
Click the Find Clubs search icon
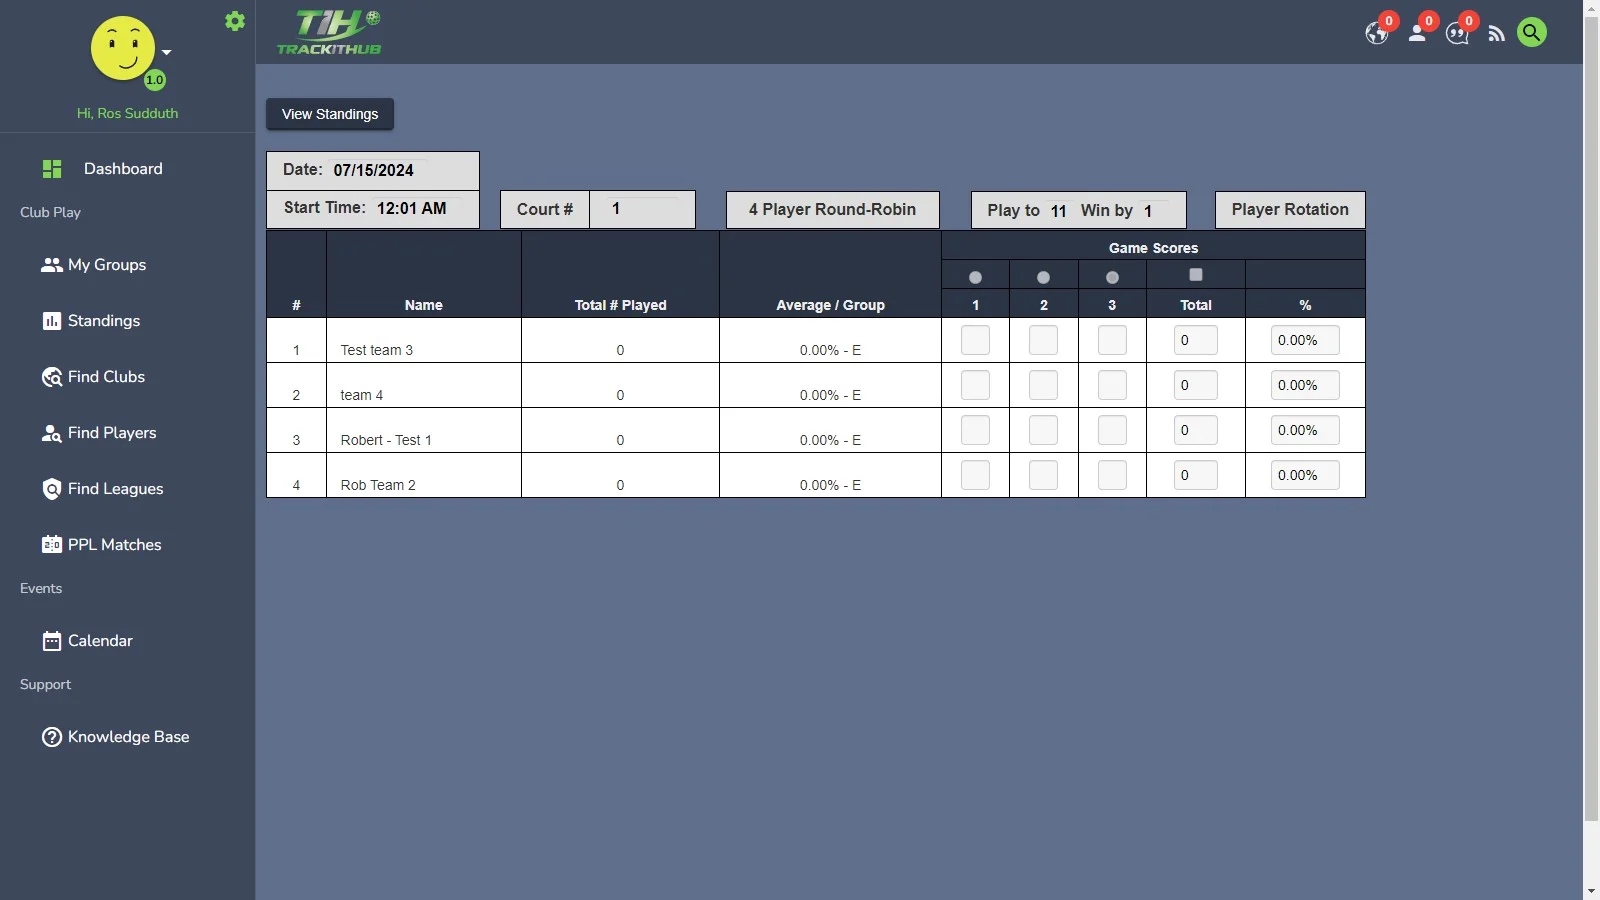[52, 377]
